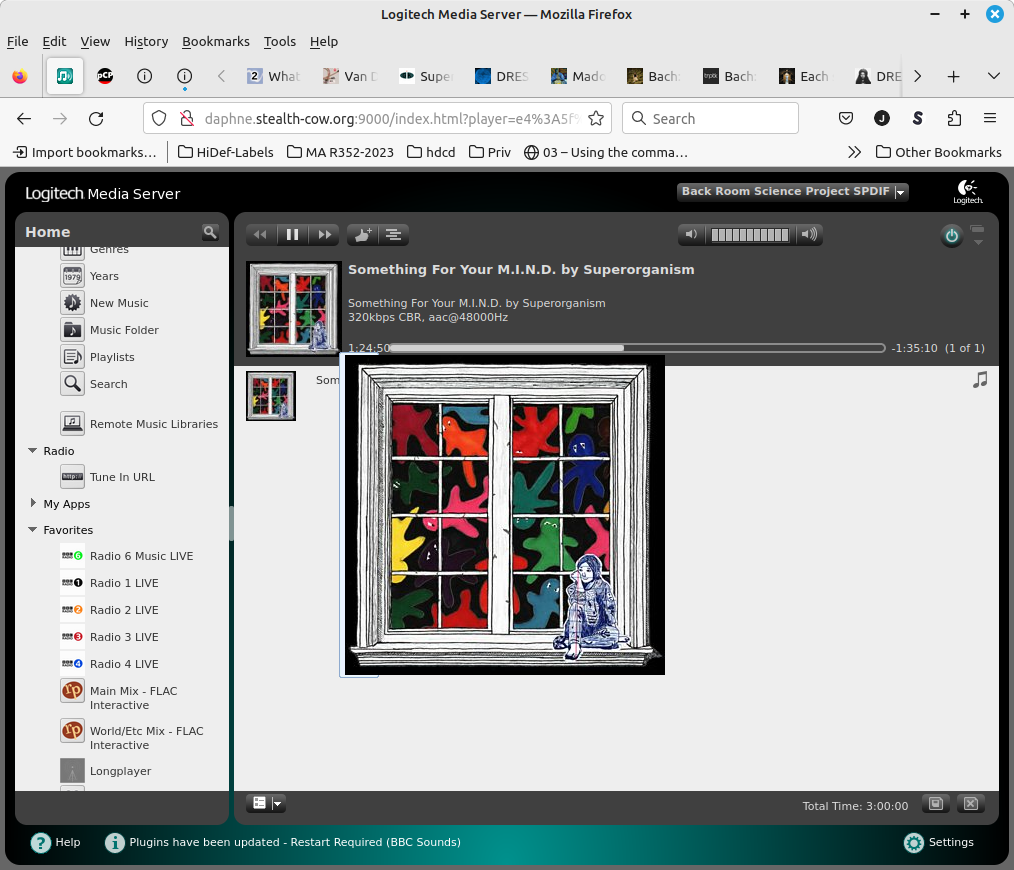Bookmark this page with star icon

coord(596,118)
